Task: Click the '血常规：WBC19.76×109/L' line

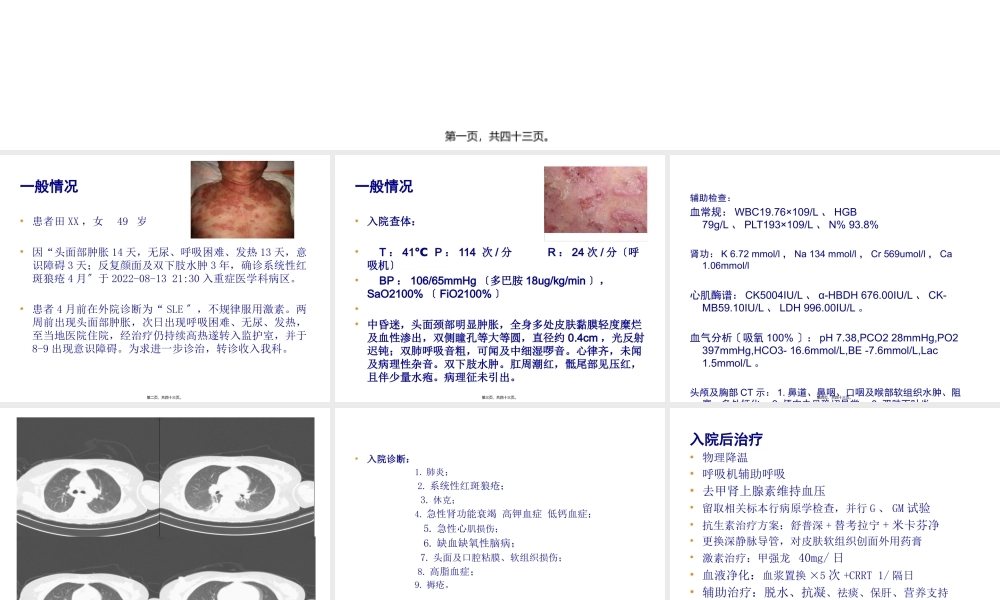Action: coord(784,218)
